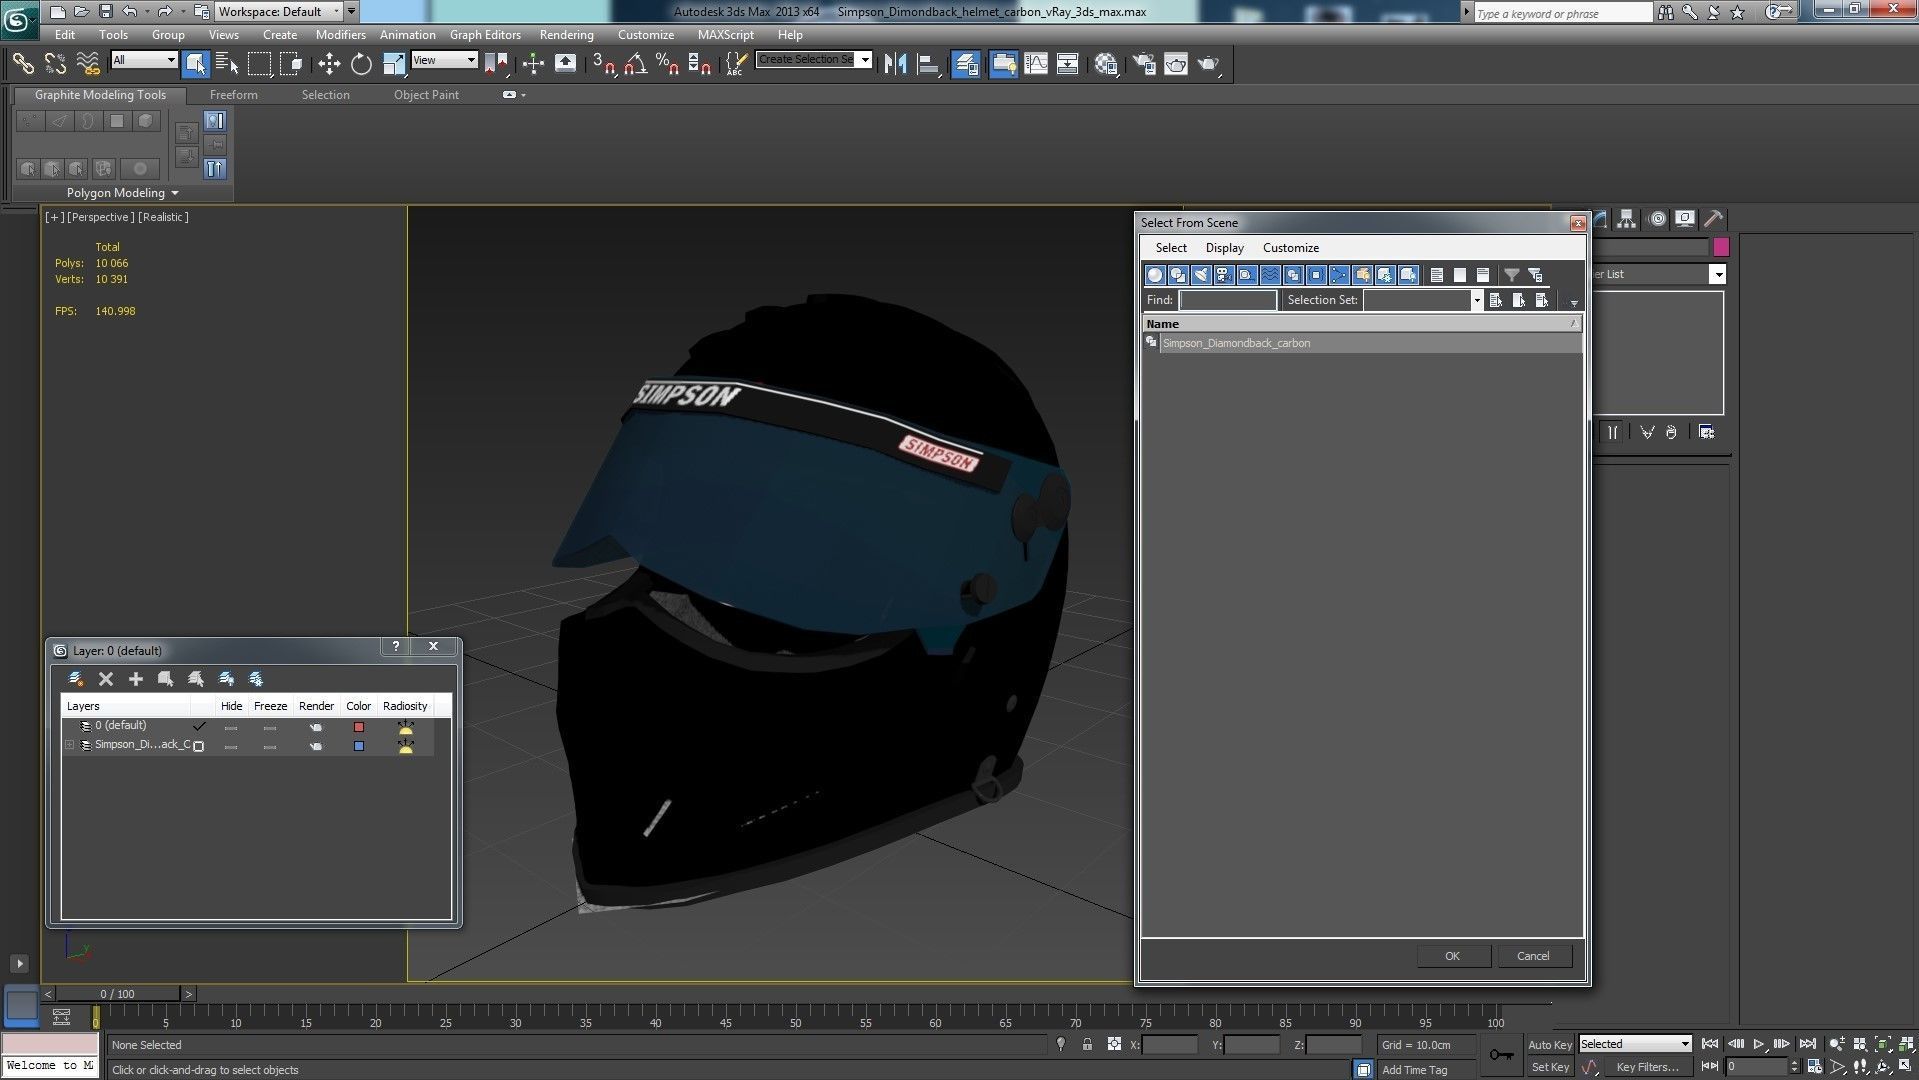Click the Render Production teapot icon
Image resolution: width=1919 pixels, height=1080 pixels.
coord(1208,64)
